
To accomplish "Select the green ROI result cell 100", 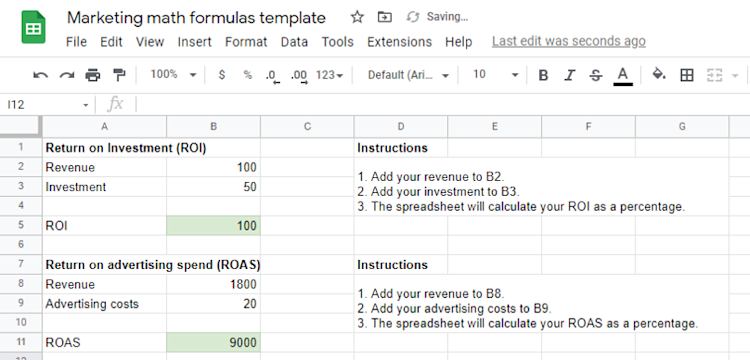I will point(213,226).
